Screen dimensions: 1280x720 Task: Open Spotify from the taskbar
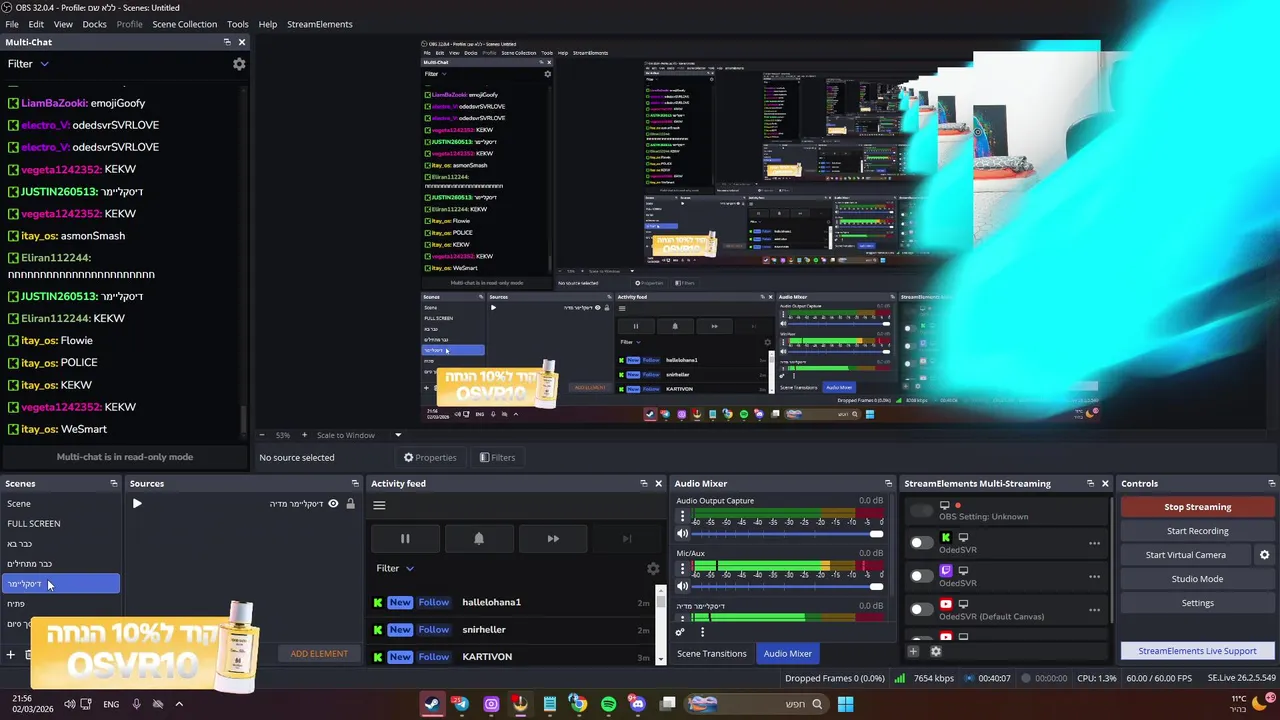608,704
